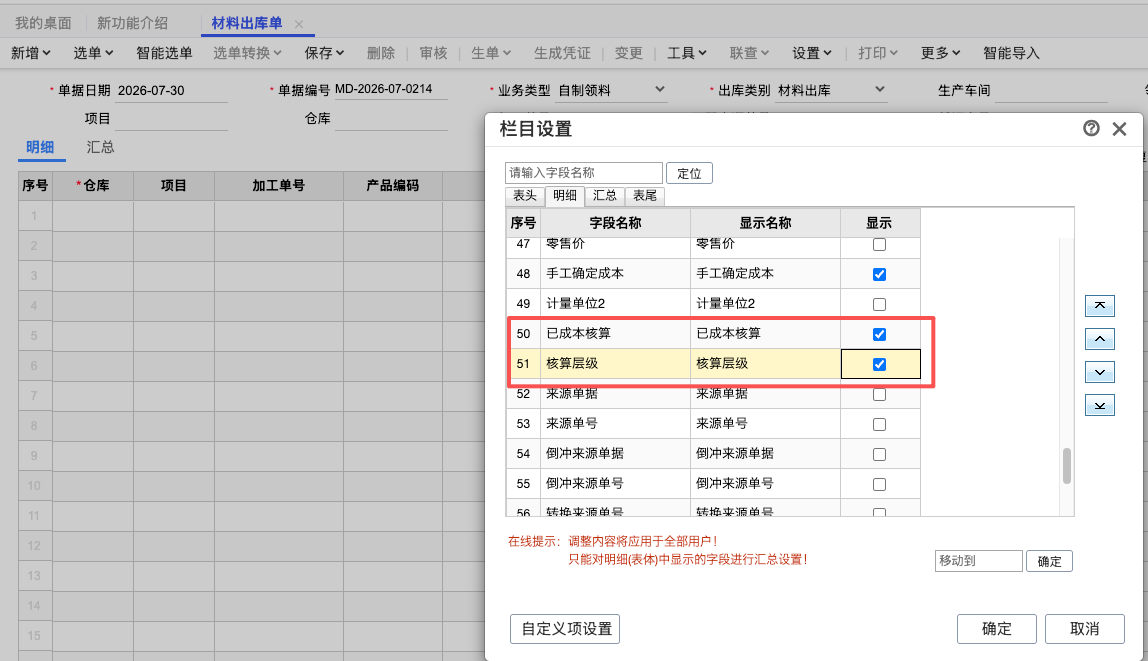This screenshot has width=1148, height=661.
Task: Select the 表头 tab in dialog
Action: 525,195
